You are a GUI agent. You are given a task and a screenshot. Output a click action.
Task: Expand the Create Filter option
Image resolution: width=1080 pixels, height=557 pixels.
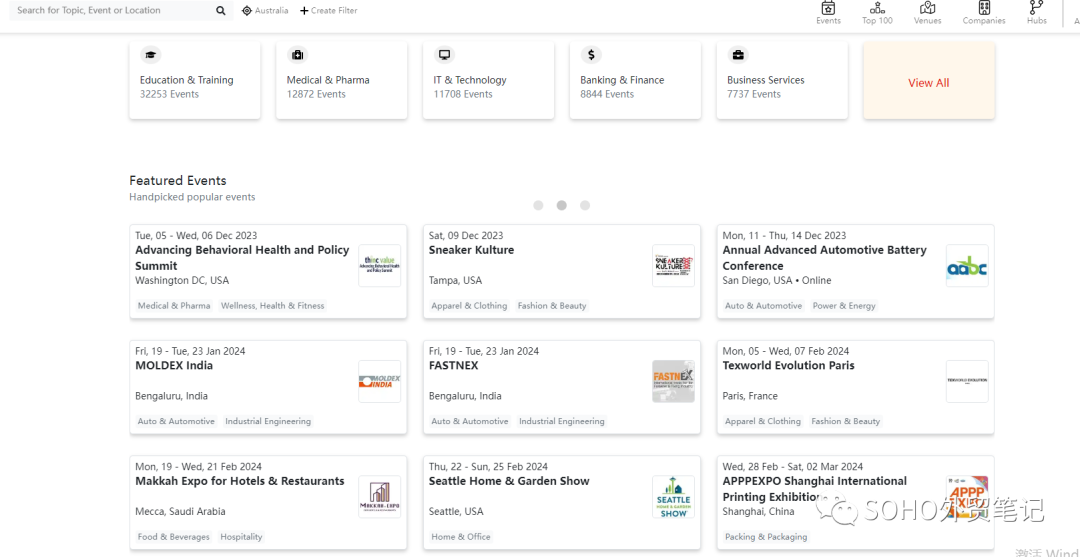click(x=329, y=11)
